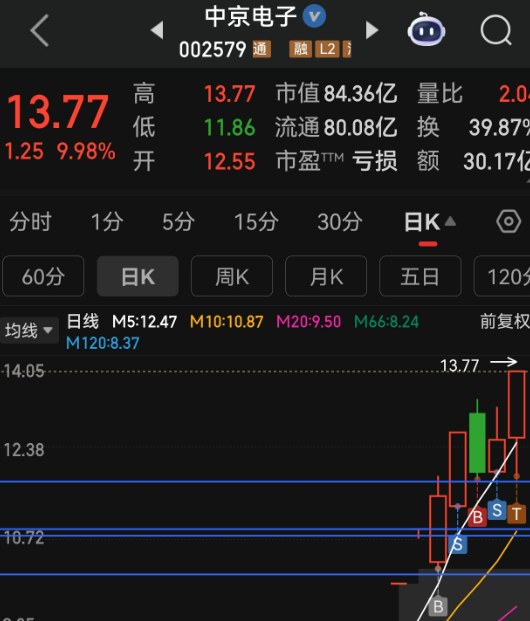Go to next stock with right triangle
The width and height of the screenshot is (530, 621).
point(372,30)
